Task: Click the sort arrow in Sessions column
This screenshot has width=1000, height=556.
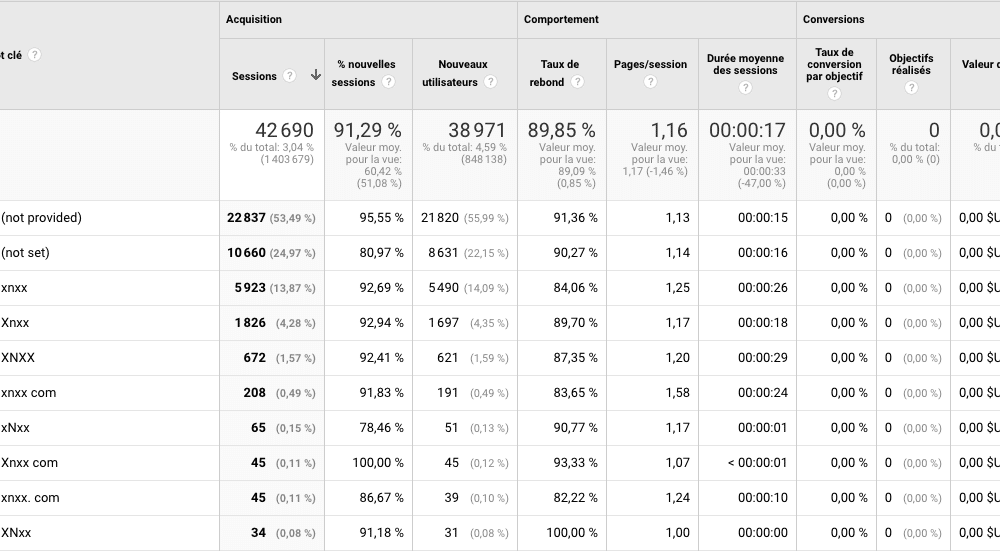Action: click(x=315, y=75)
